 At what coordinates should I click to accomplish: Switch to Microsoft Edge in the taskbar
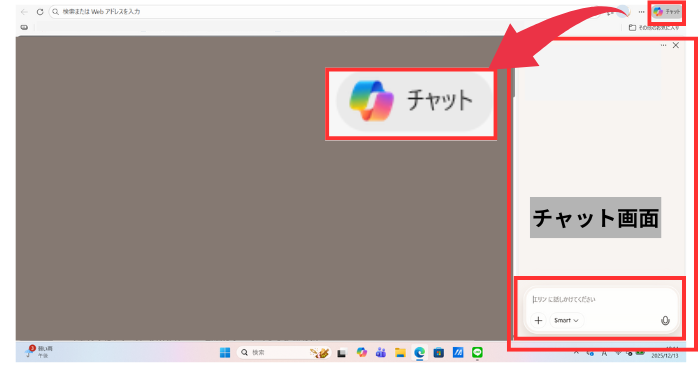419,353
